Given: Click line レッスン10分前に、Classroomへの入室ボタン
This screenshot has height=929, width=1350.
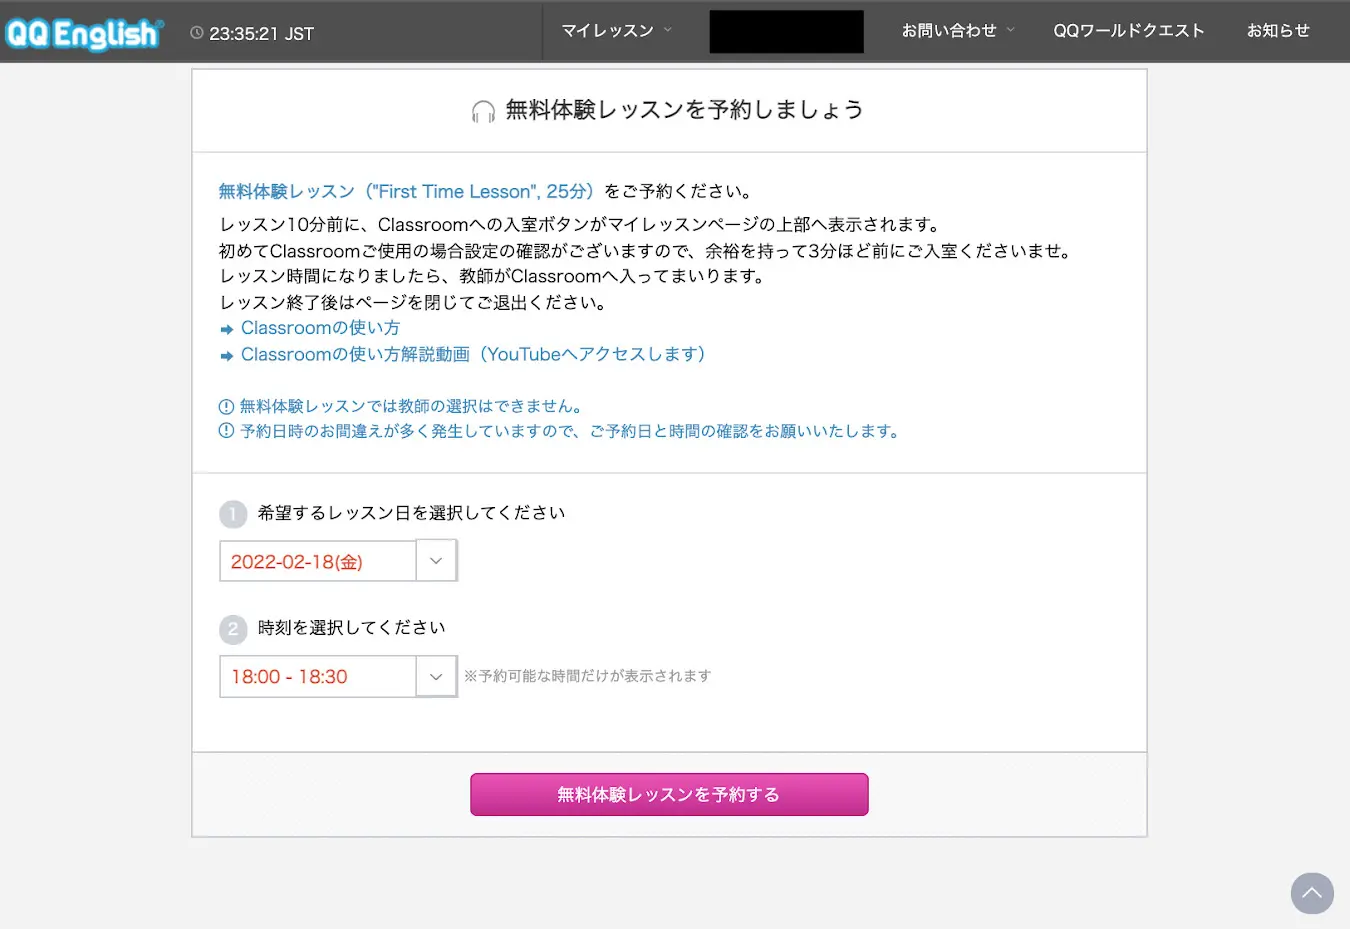Looking at the screenshot, I should (x=580, y=224).
